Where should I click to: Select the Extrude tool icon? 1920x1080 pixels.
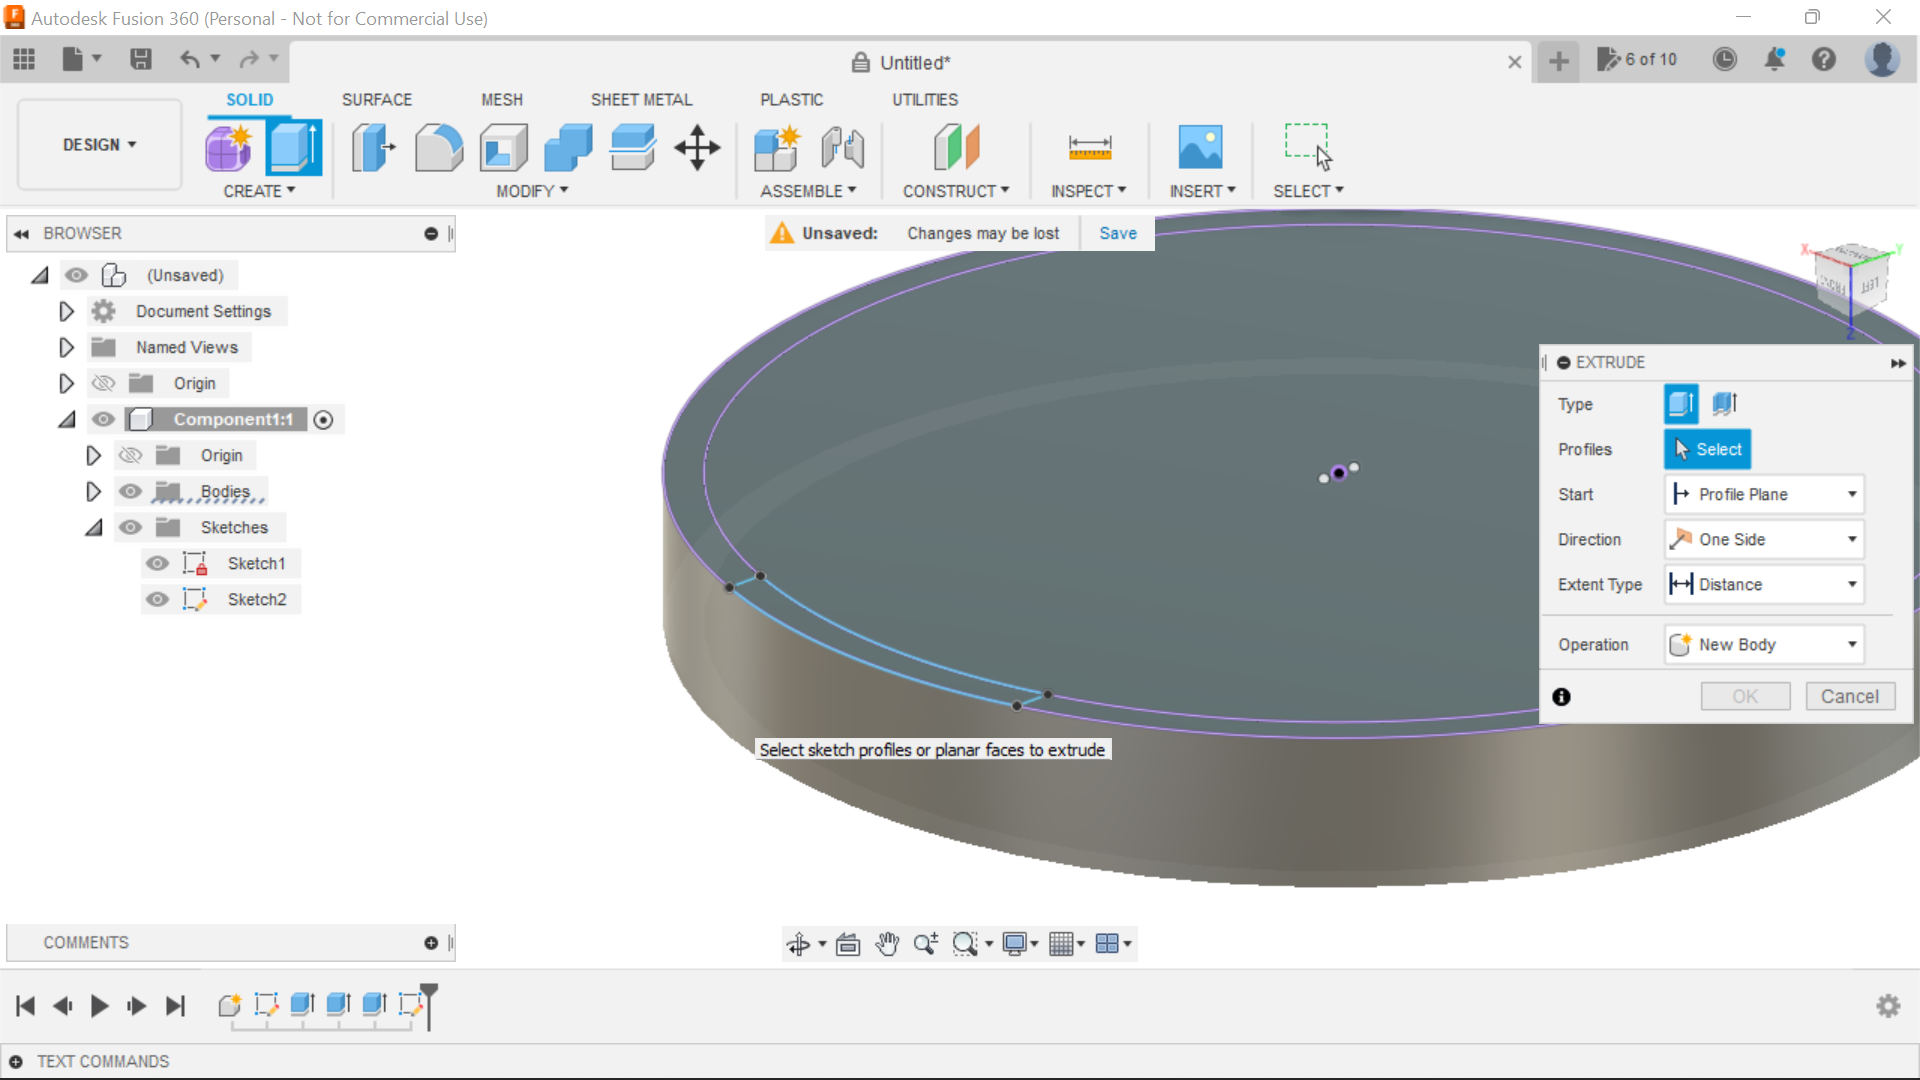[x=293, y=146]
